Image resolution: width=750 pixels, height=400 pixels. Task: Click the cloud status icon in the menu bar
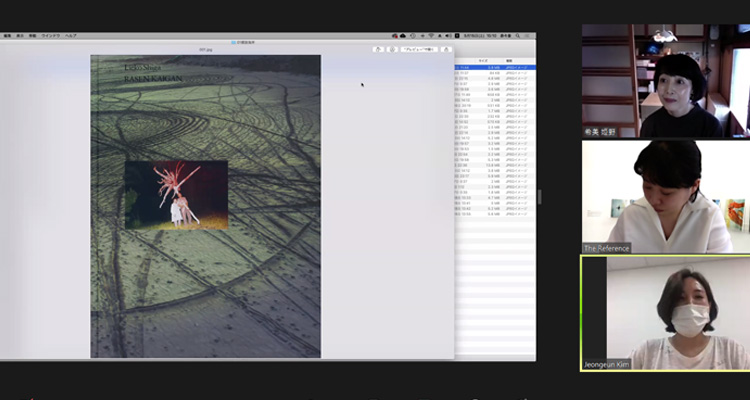[403, 36]
